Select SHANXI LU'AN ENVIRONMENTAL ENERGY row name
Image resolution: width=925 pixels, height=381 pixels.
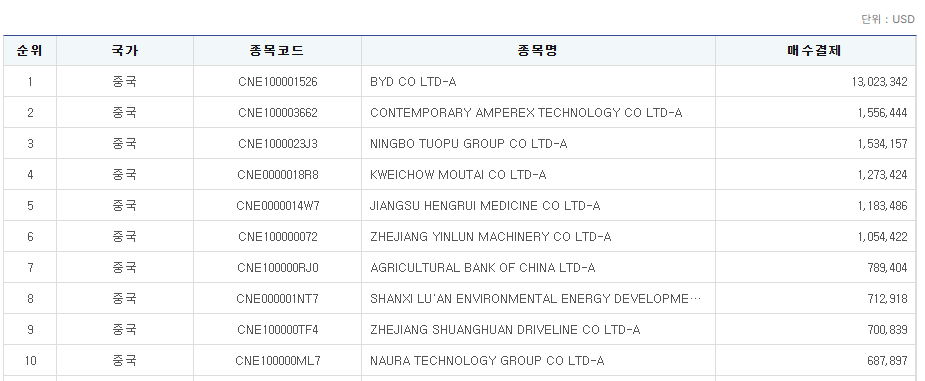536,299
